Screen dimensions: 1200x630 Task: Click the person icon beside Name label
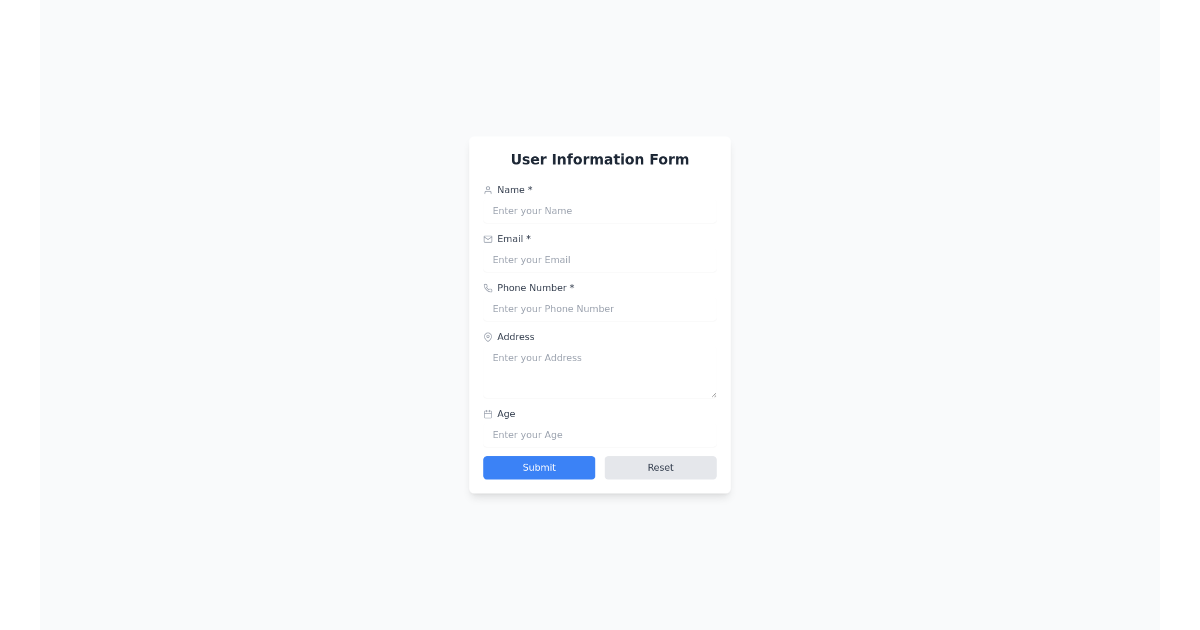[x=487, y=190]
